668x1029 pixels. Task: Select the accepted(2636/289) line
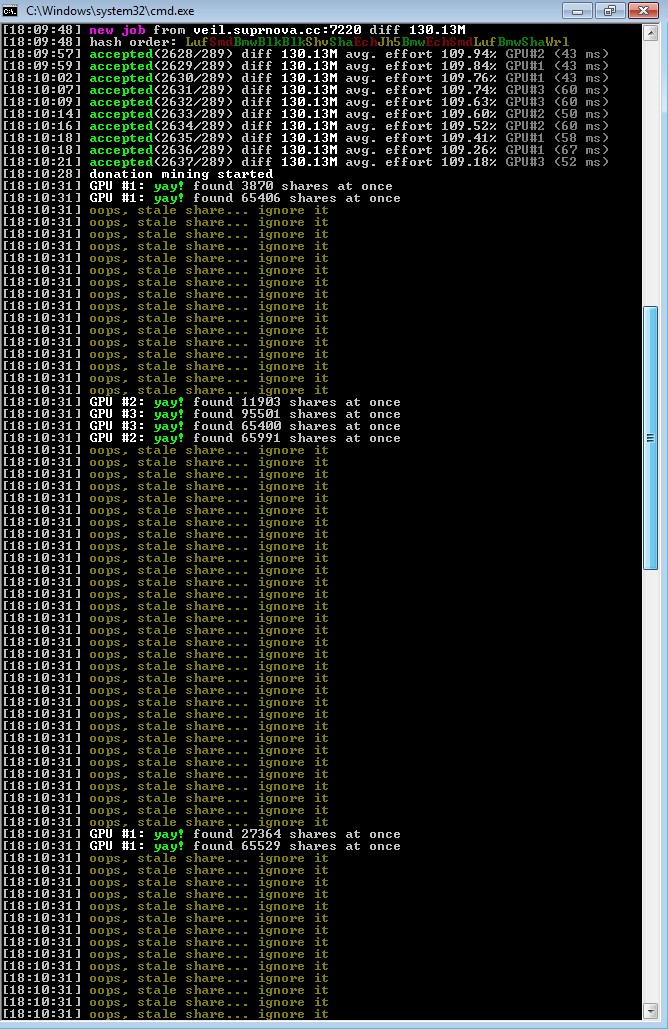pyautogui.click(x=306, y=150)
